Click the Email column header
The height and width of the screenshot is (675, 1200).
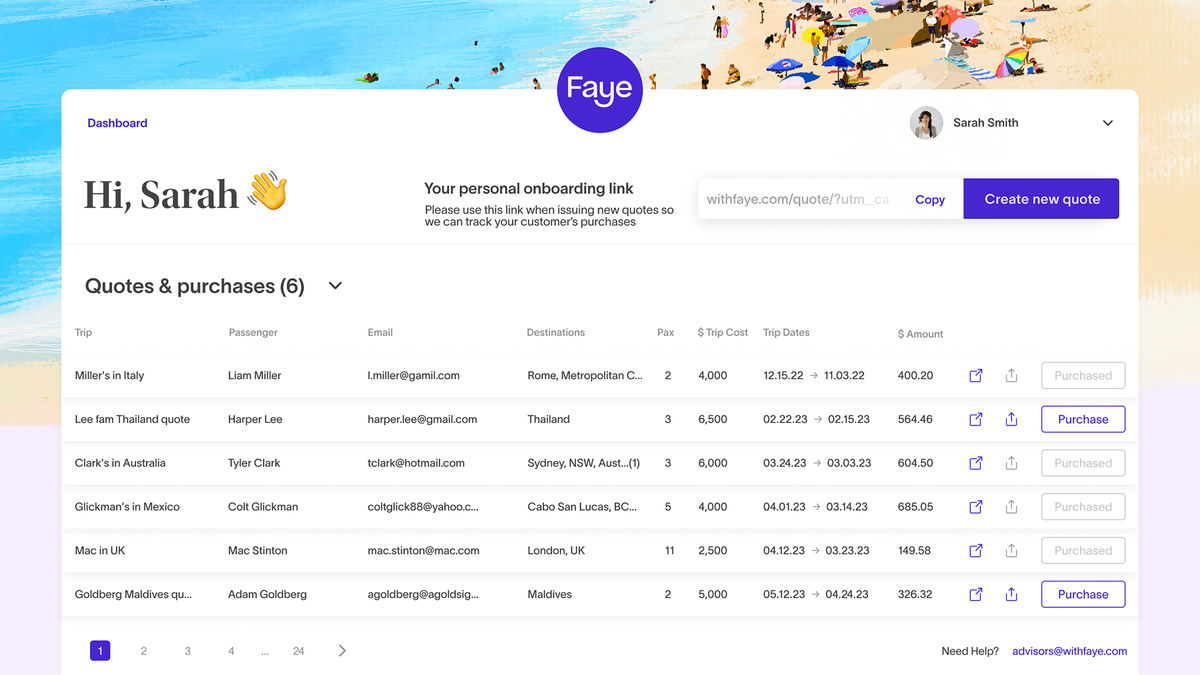(380, 332)
